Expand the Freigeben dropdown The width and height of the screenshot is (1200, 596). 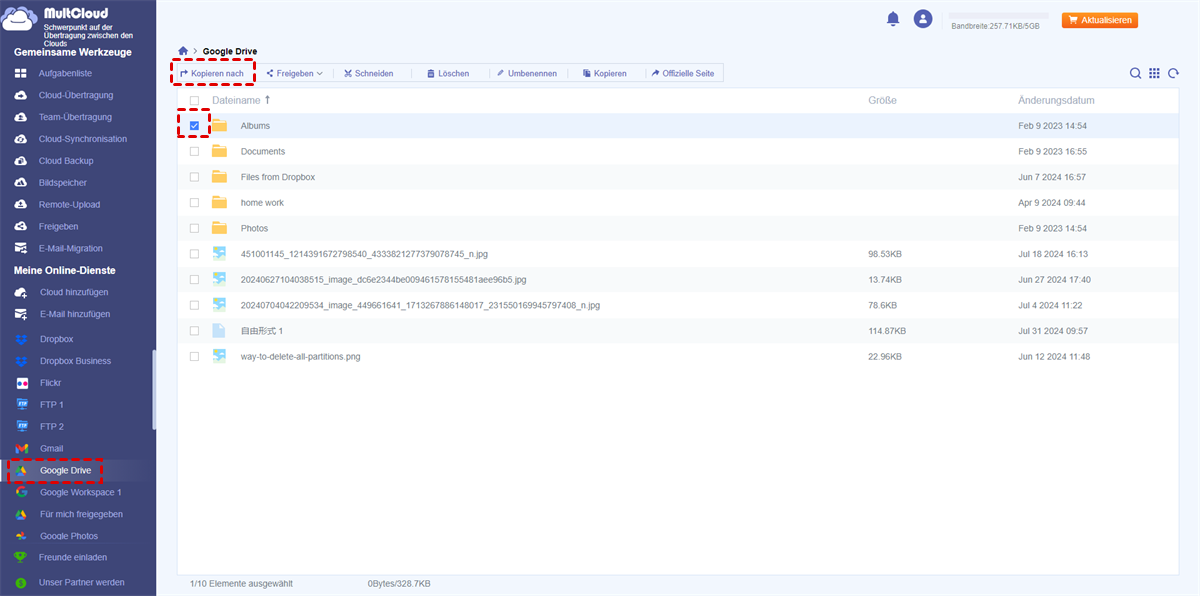[x=294, y=73]
